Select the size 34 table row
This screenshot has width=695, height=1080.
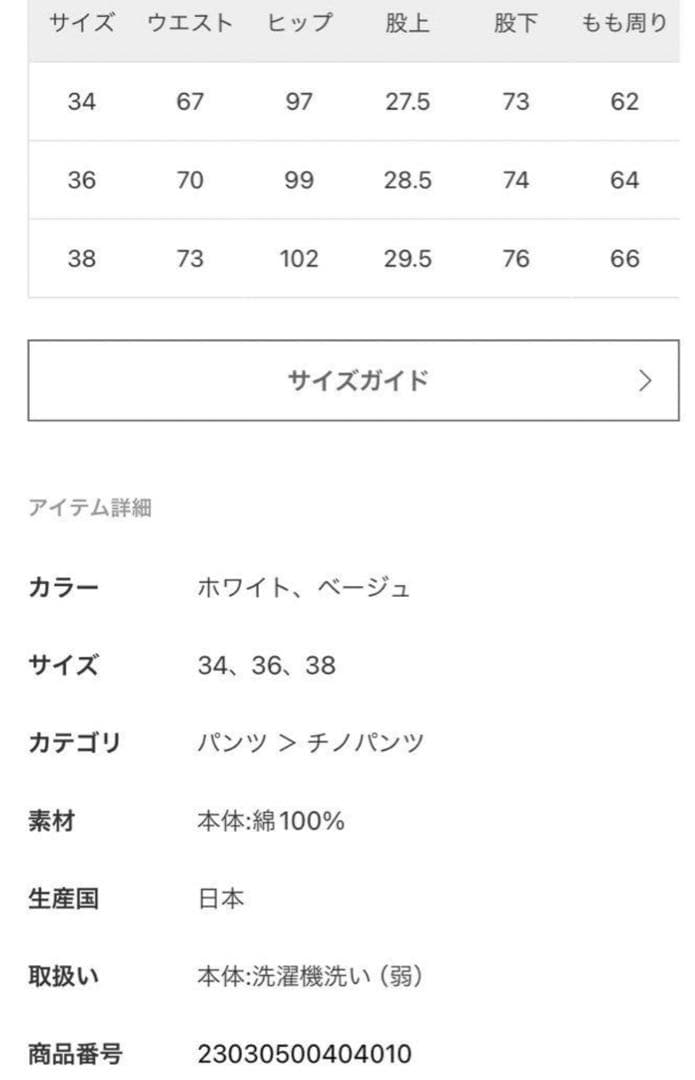pos(348,101)
